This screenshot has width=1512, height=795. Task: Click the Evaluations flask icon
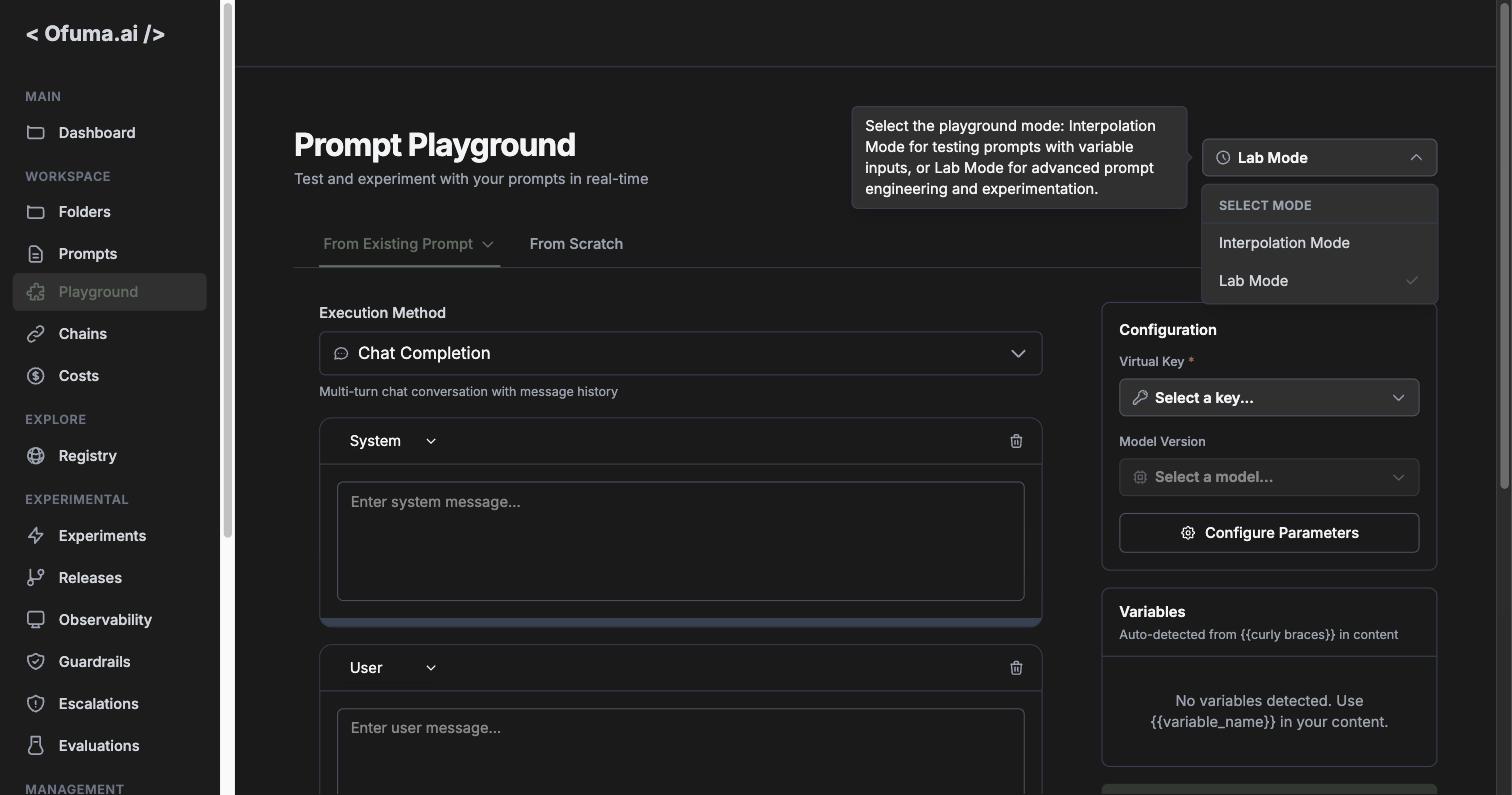click(36, 746)
